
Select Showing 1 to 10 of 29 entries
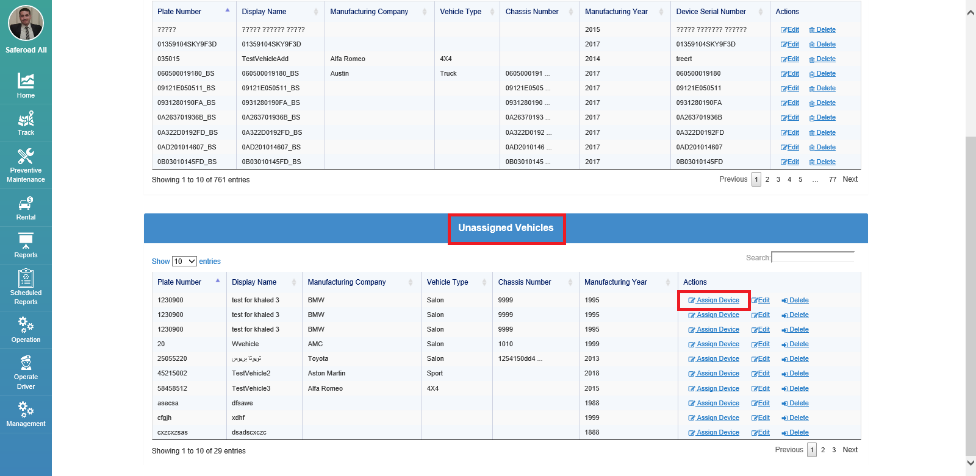pyautogui.click(x=199, y=450)
